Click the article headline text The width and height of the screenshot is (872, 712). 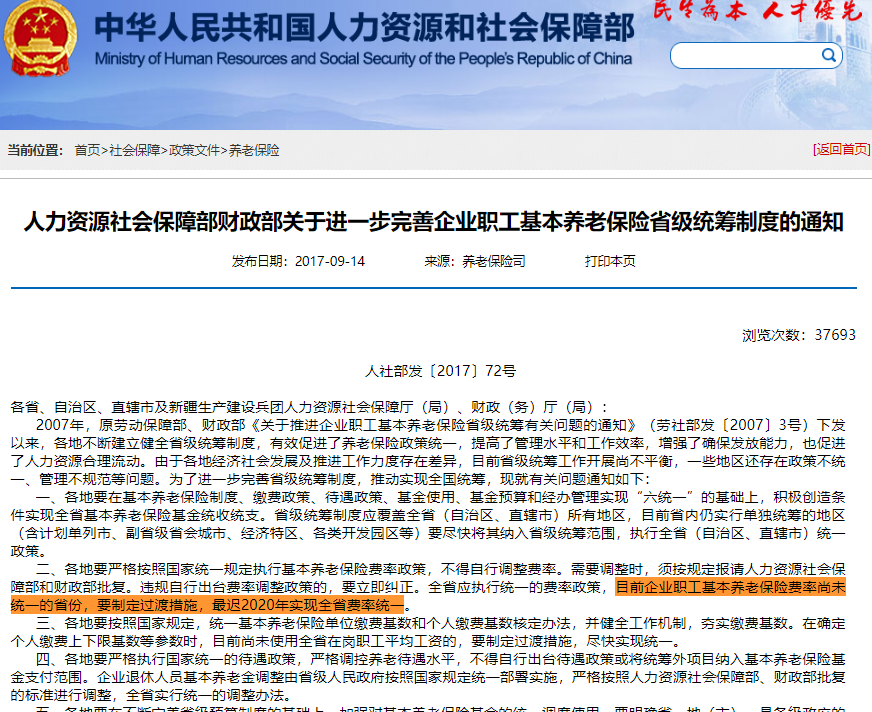[x=434, y=221]
